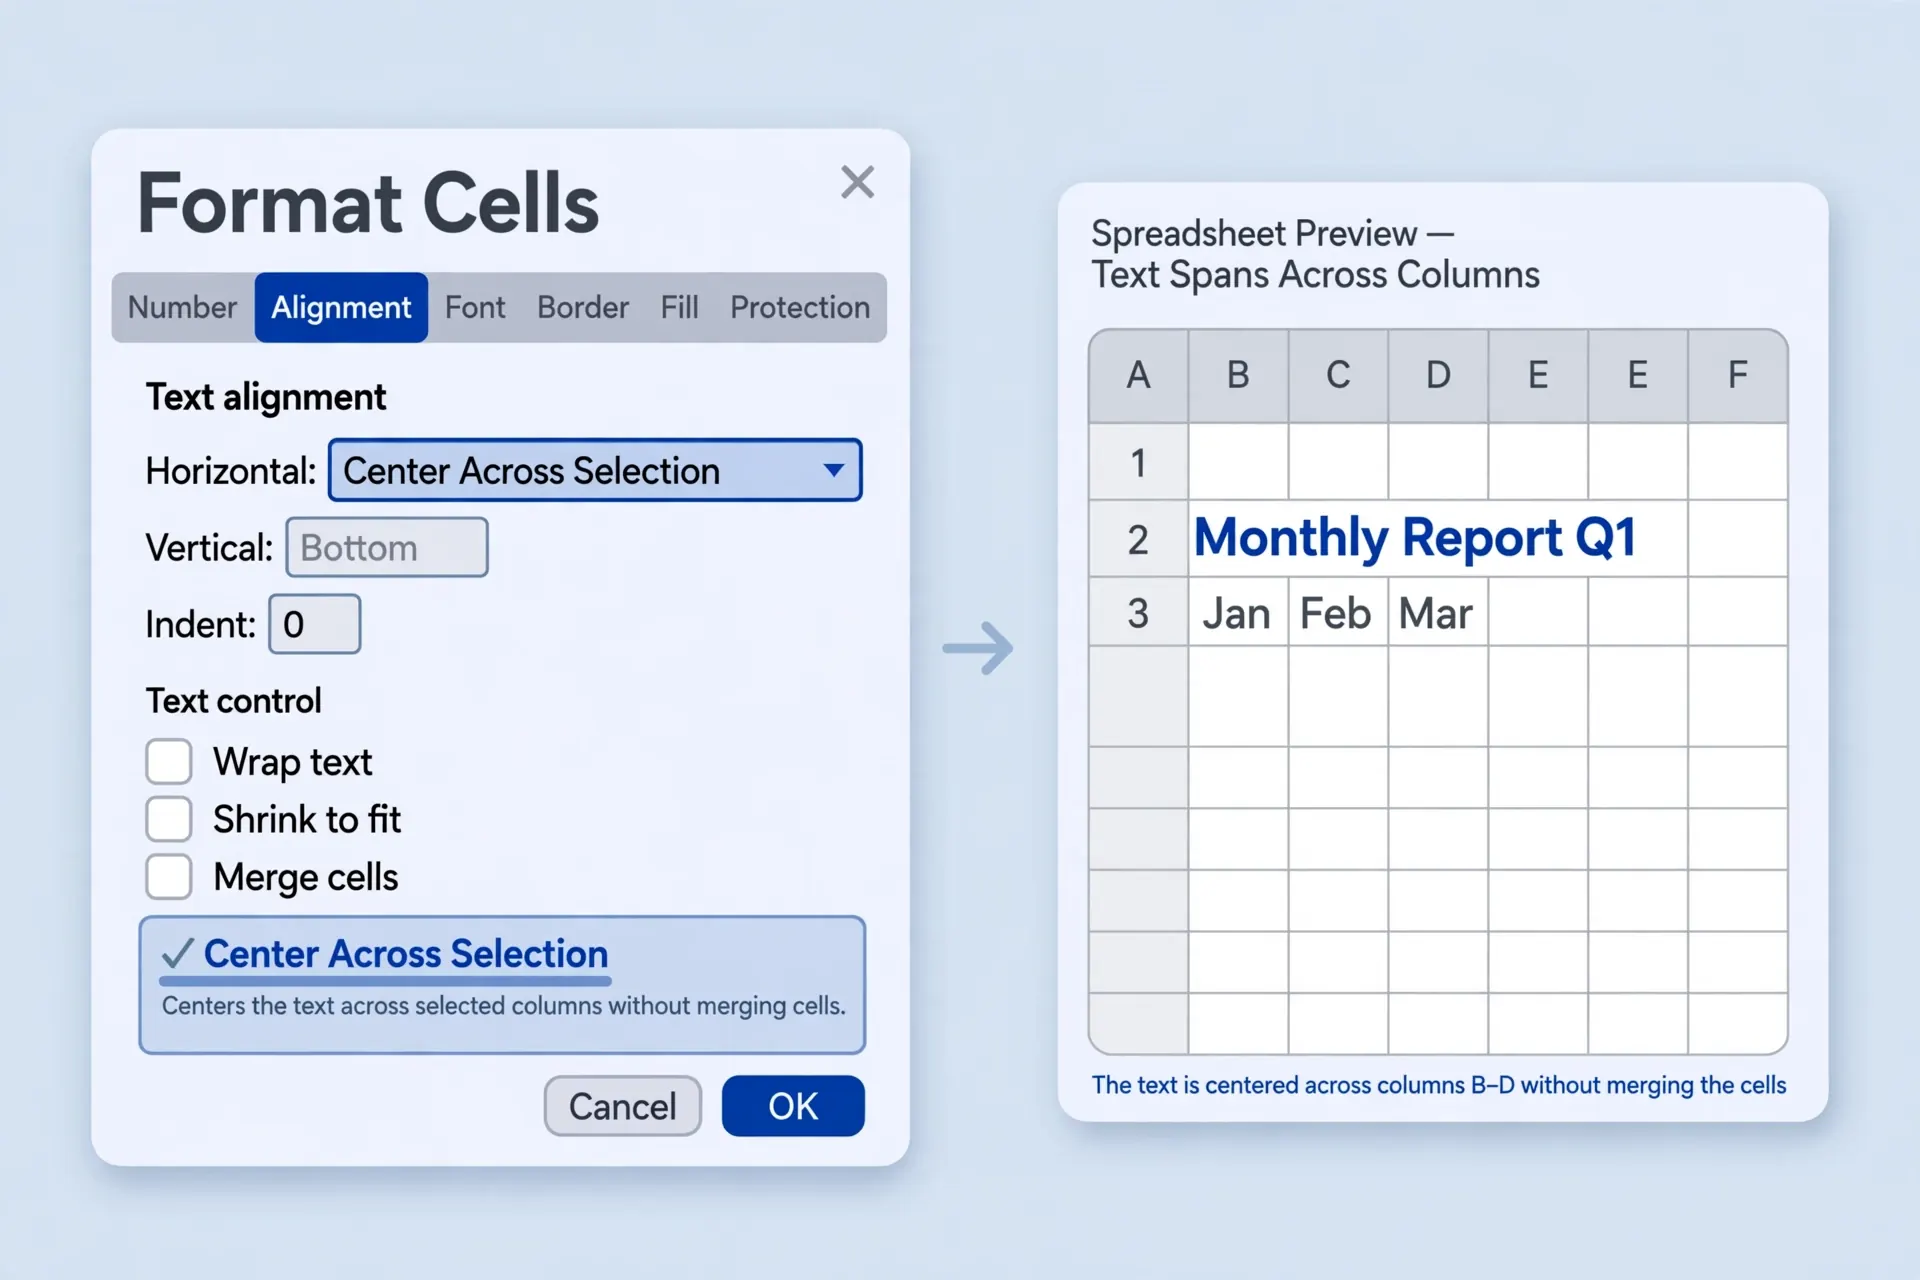Select column A header in preview
The width and height of the screenshot is (1920, 1280).
(1139, 376)
